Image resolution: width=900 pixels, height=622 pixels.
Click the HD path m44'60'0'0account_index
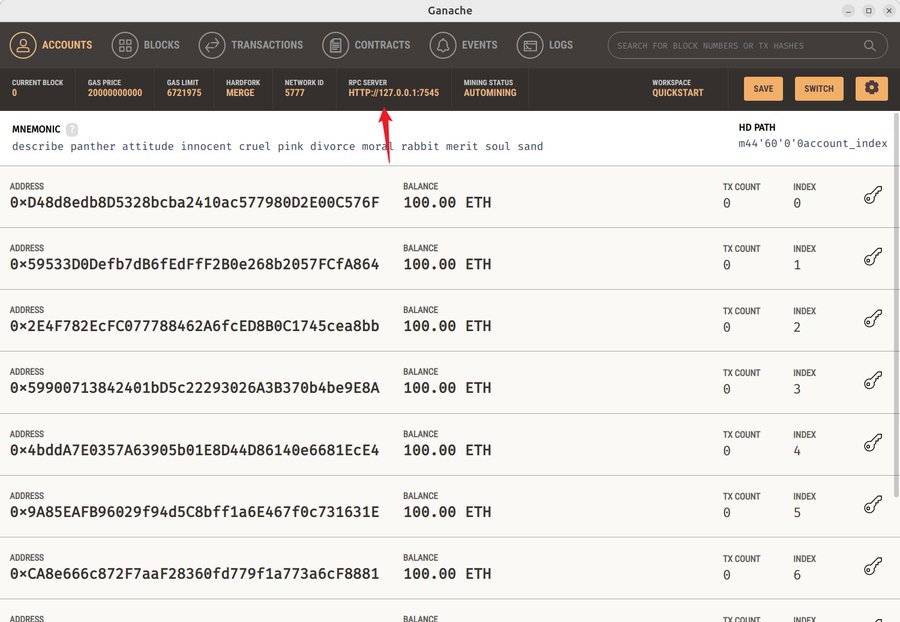[813, 143]
